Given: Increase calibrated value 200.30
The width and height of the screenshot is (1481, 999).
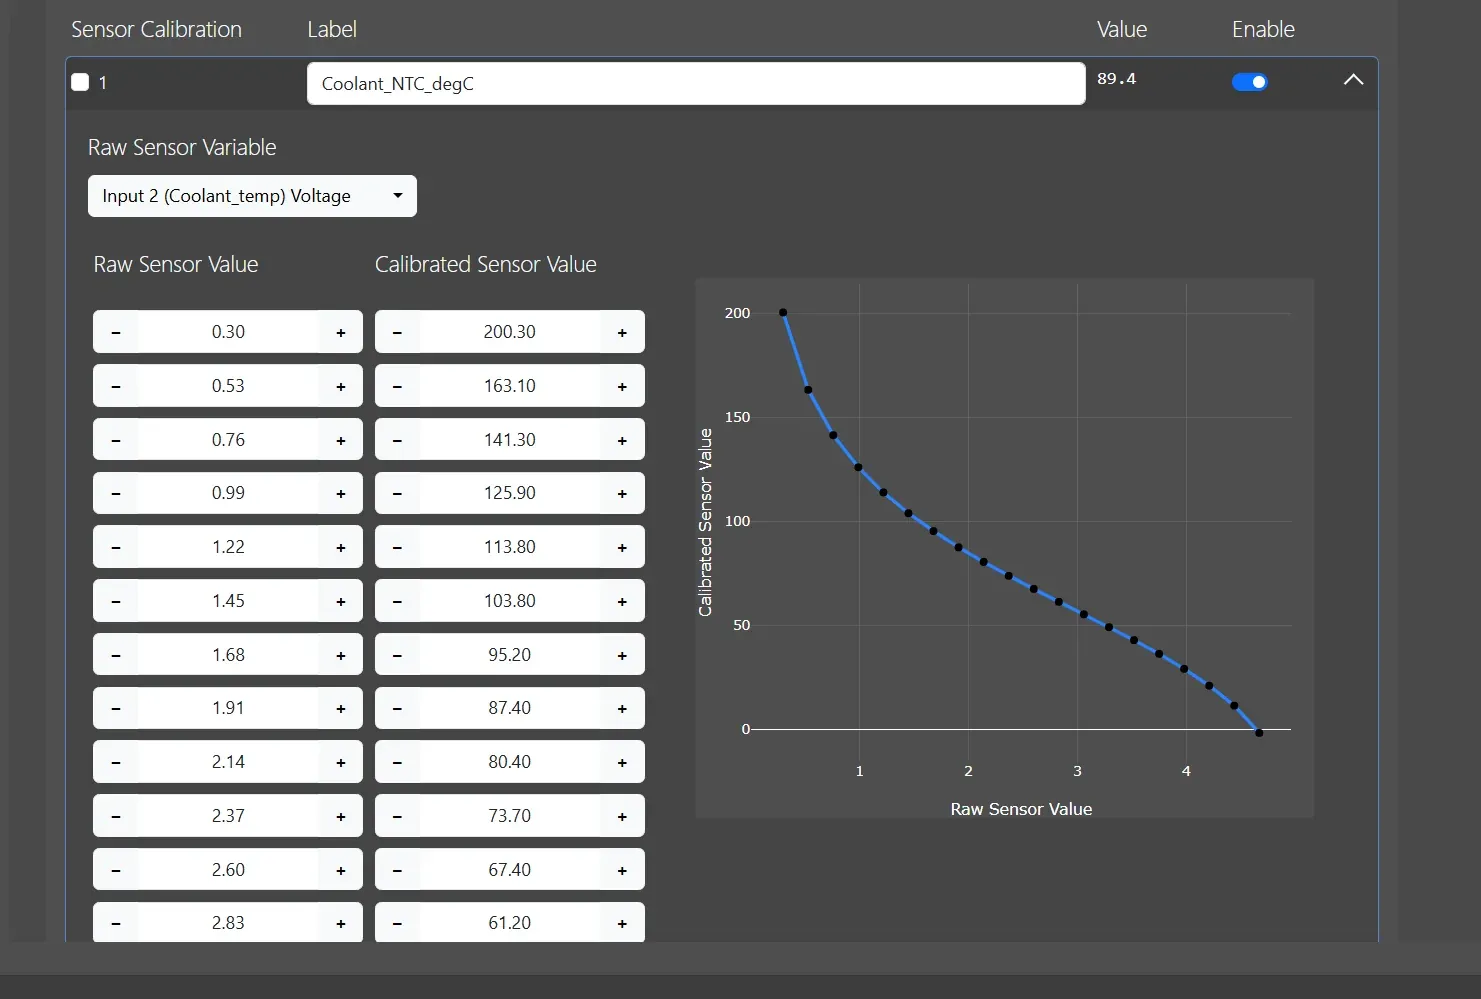Looking at the screenshot, I should coord(622,332).
